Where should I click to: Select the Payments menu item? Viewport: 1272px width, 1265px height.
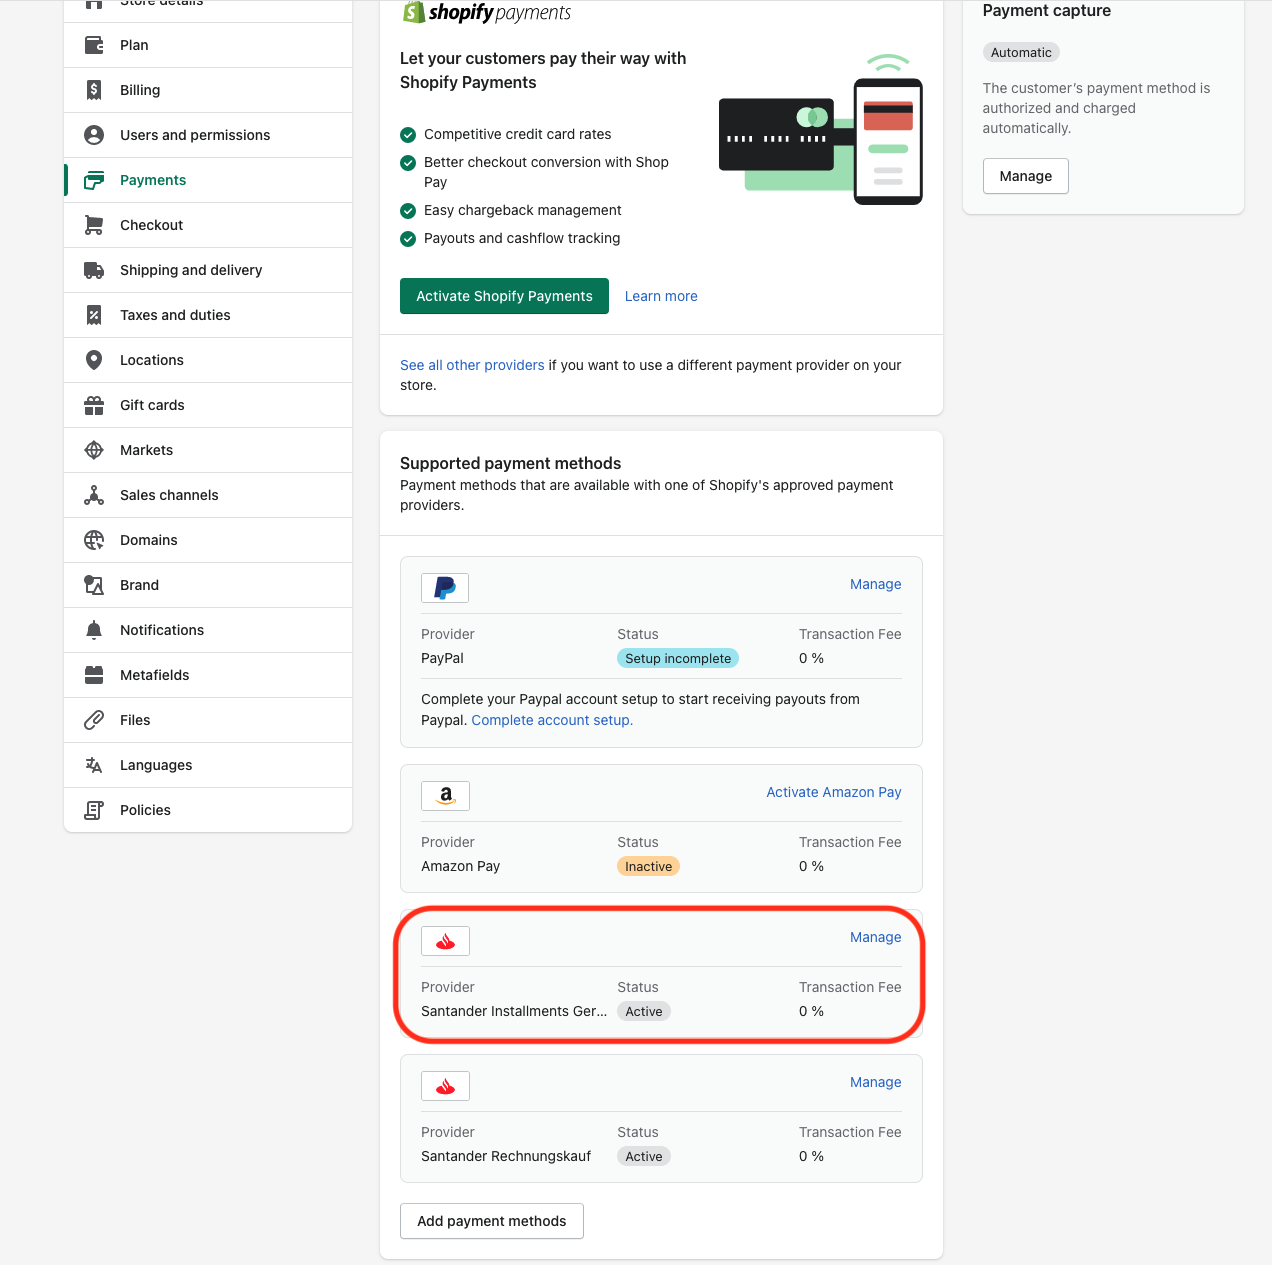208,180
